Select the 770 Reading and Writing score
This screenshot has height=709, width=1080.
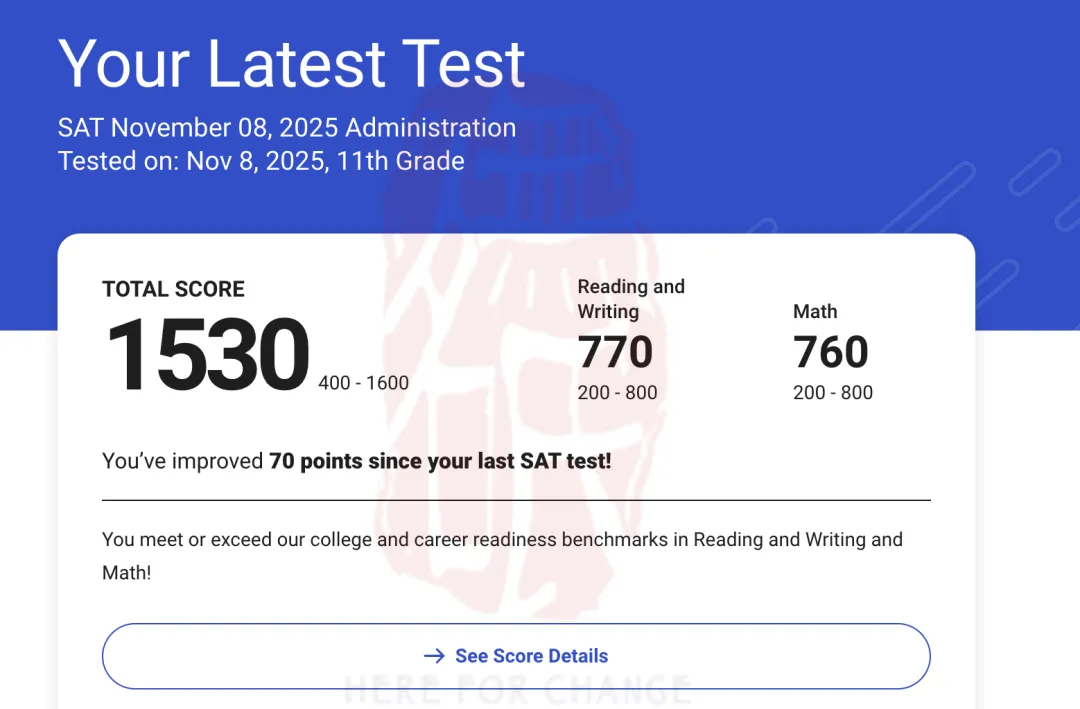tap(615, 352)
